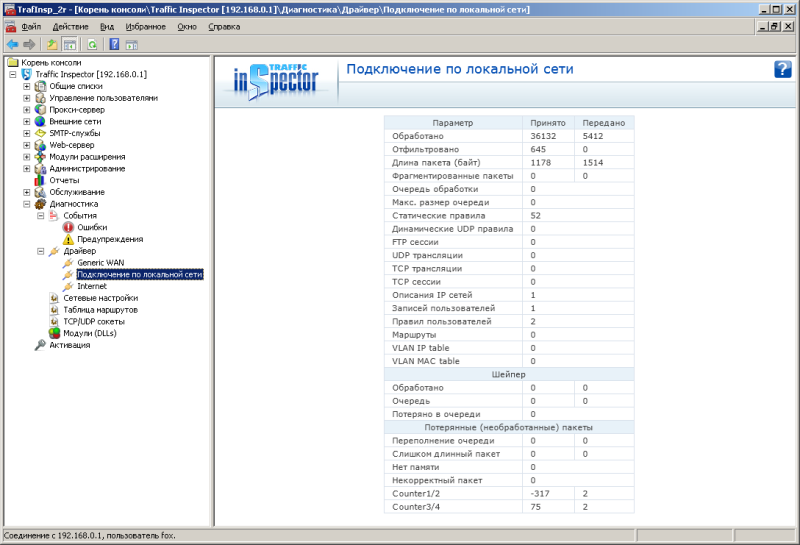Expand the SMTP-службы node

(27, 133)
